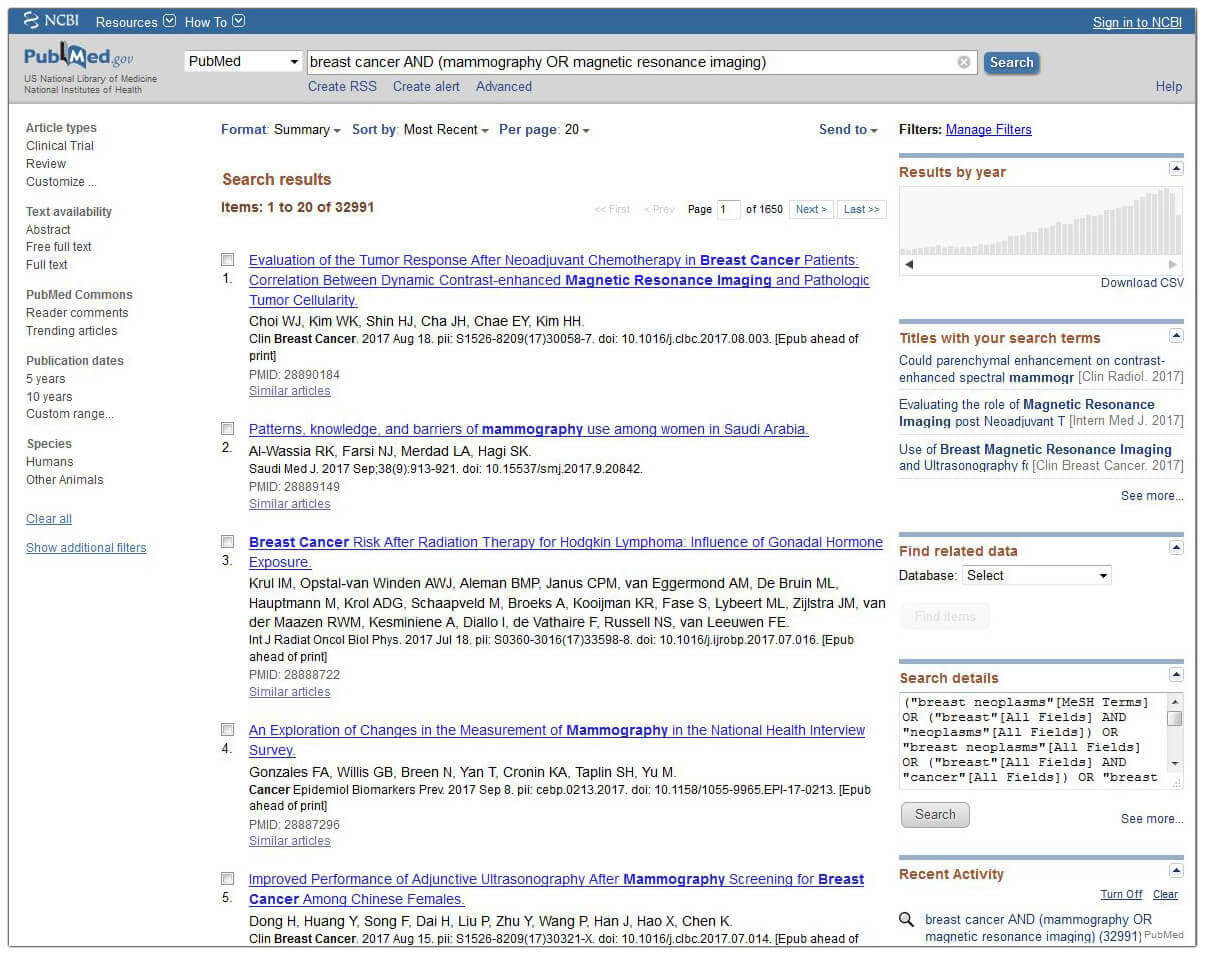
Task: Check the box for result 1
Action: [228, 260]
